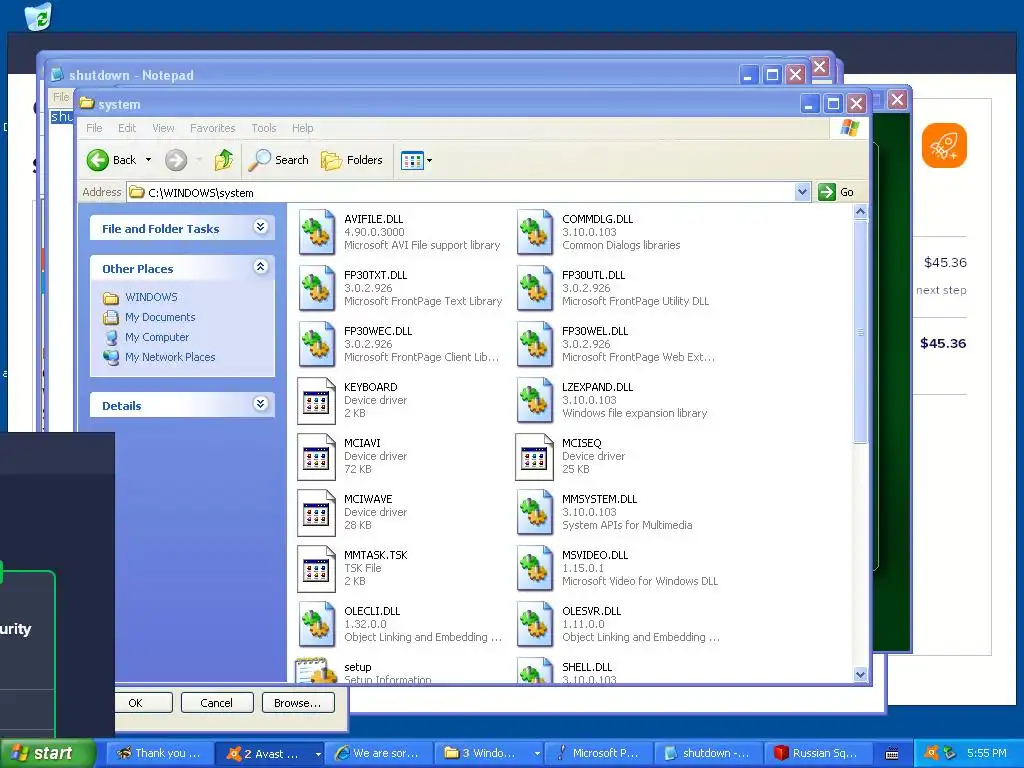Select the AVIFILE.DLL file icon
1024x768 pixels.
[317, 232]
